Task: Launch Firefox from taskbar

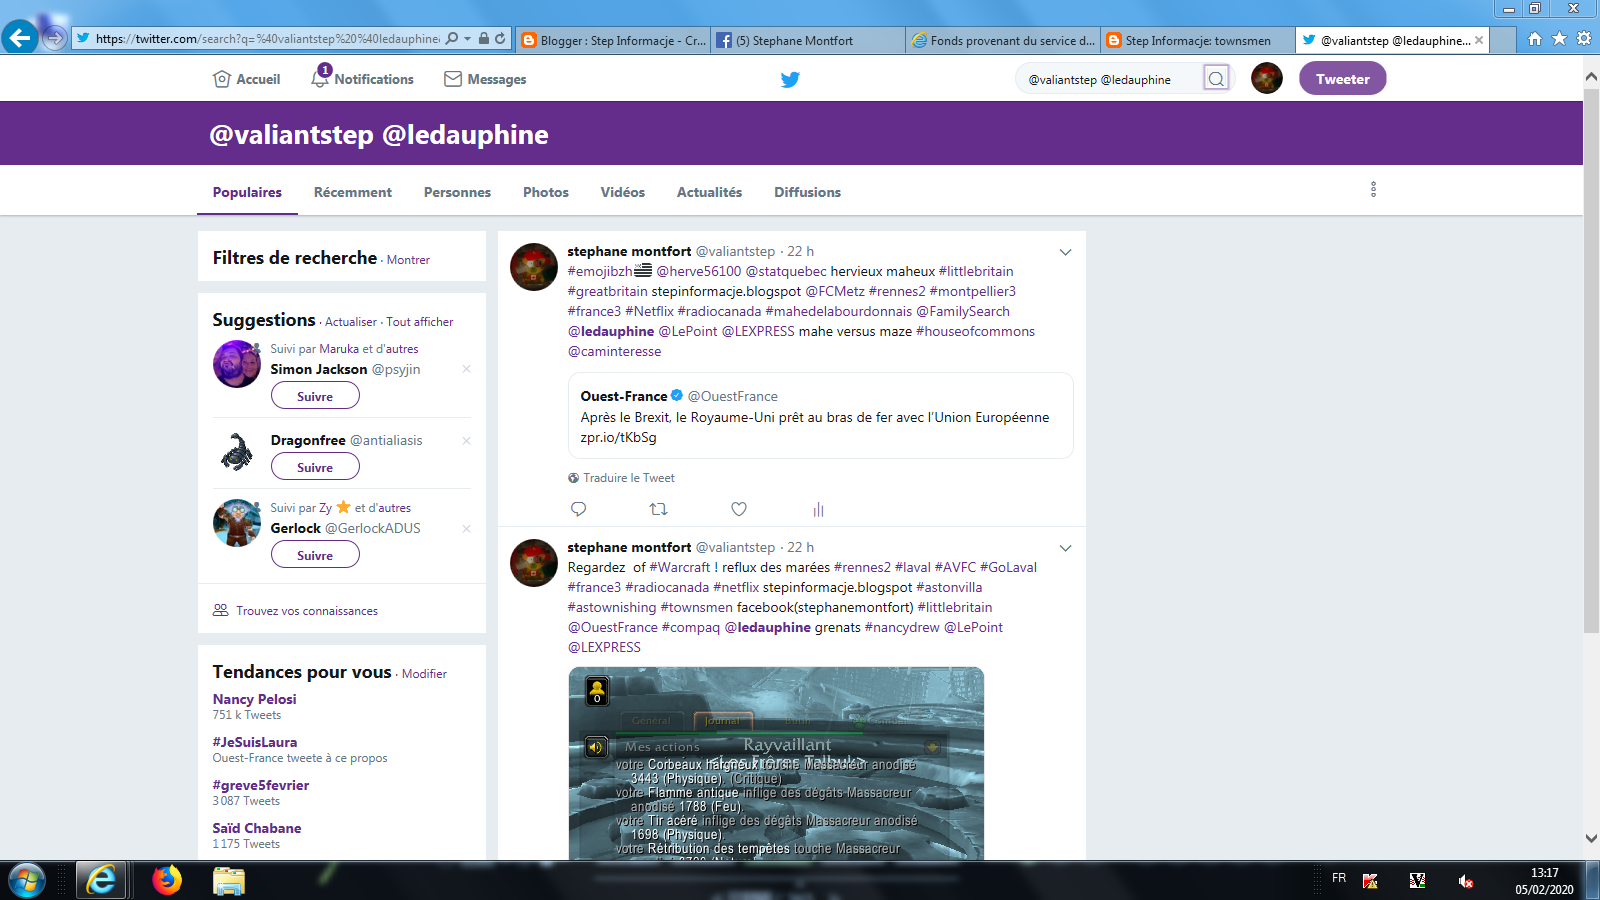Action: coord(167,880)
